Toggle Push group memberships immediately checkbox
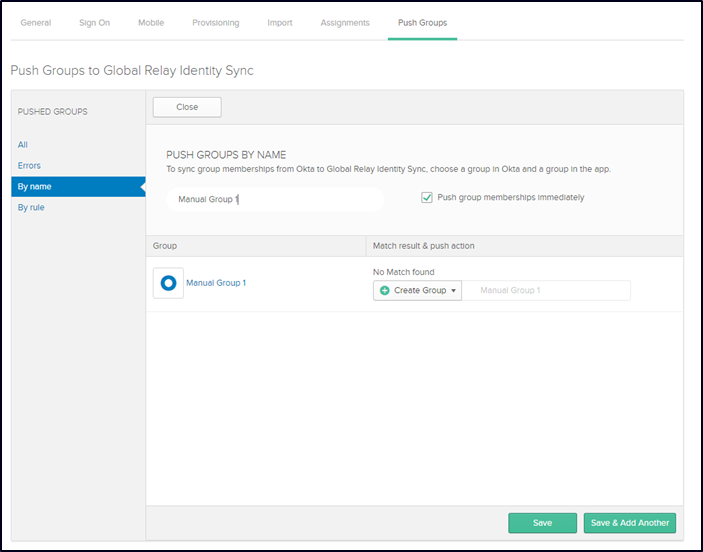Viewport: 703px width, 552px height. 427,197
